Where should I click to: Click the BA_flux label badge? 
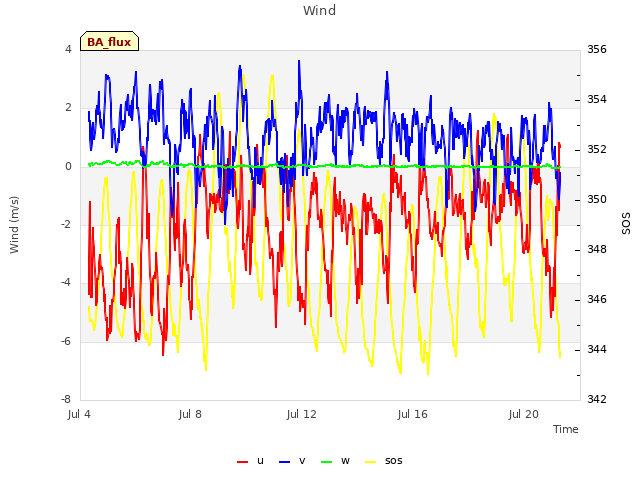(x=109, y=41)
